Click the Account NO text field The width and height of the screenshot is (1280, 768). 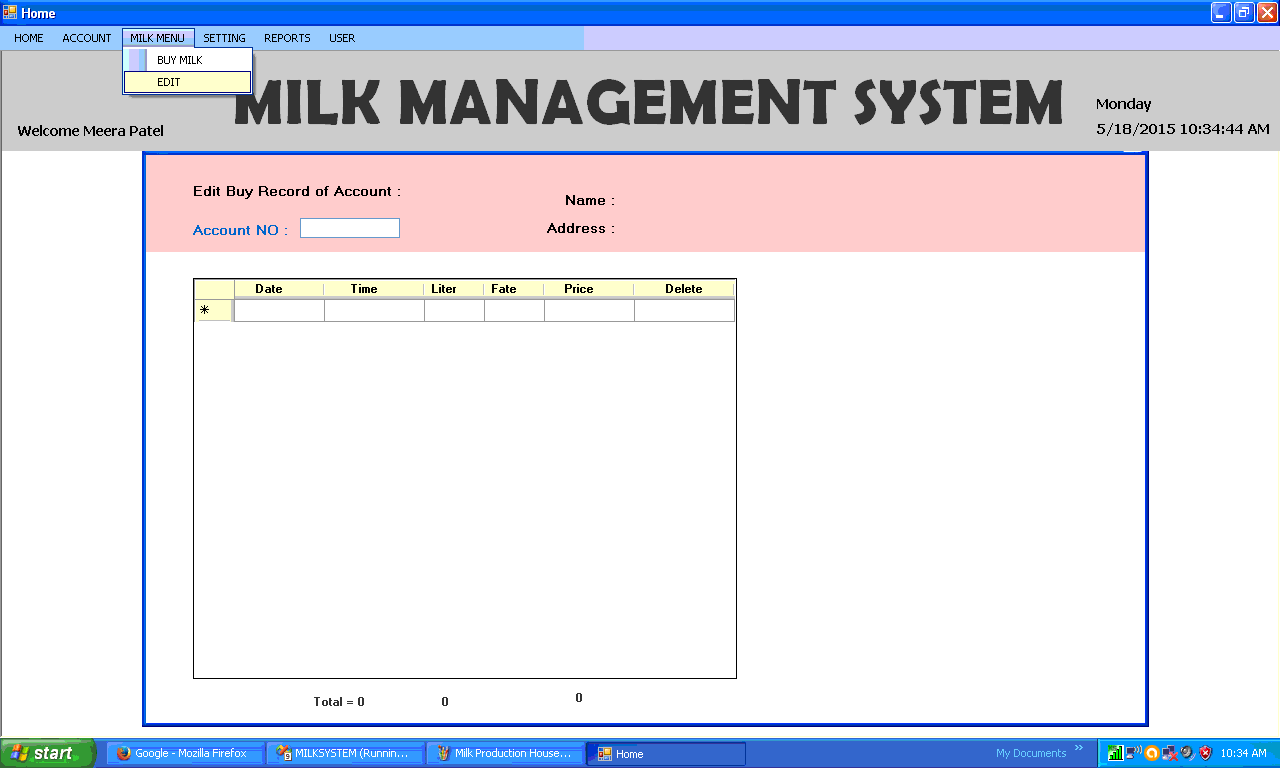[x=350, y=228]
